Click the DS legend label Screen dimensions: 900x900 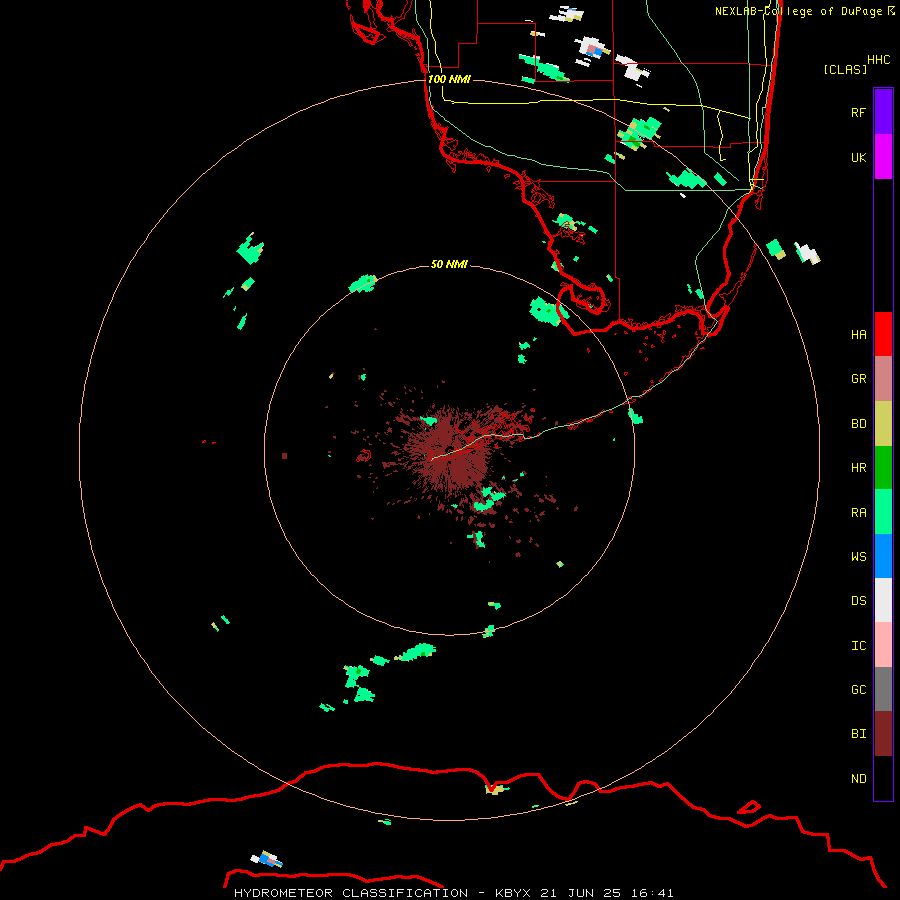(858, 601)
